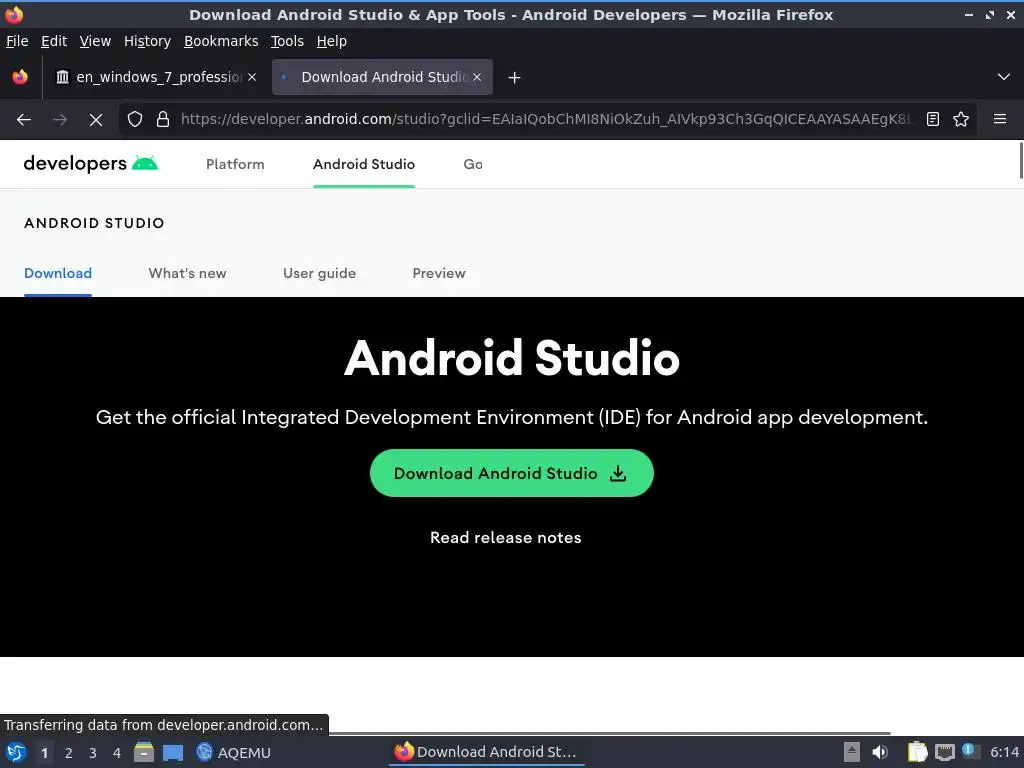Image resolution: width=1024 pixels, height=768 pixels.
Task: Click the page vertical scrollbar thumb
Action: 1021,160
